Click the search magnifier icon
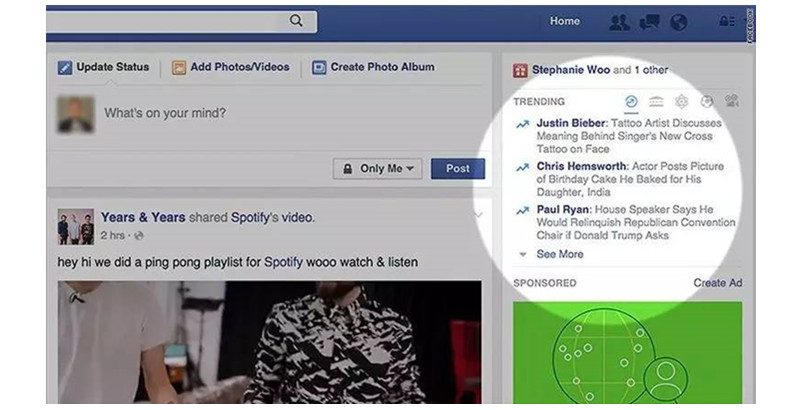Screen dimensions: 800x410 (296, 21)
